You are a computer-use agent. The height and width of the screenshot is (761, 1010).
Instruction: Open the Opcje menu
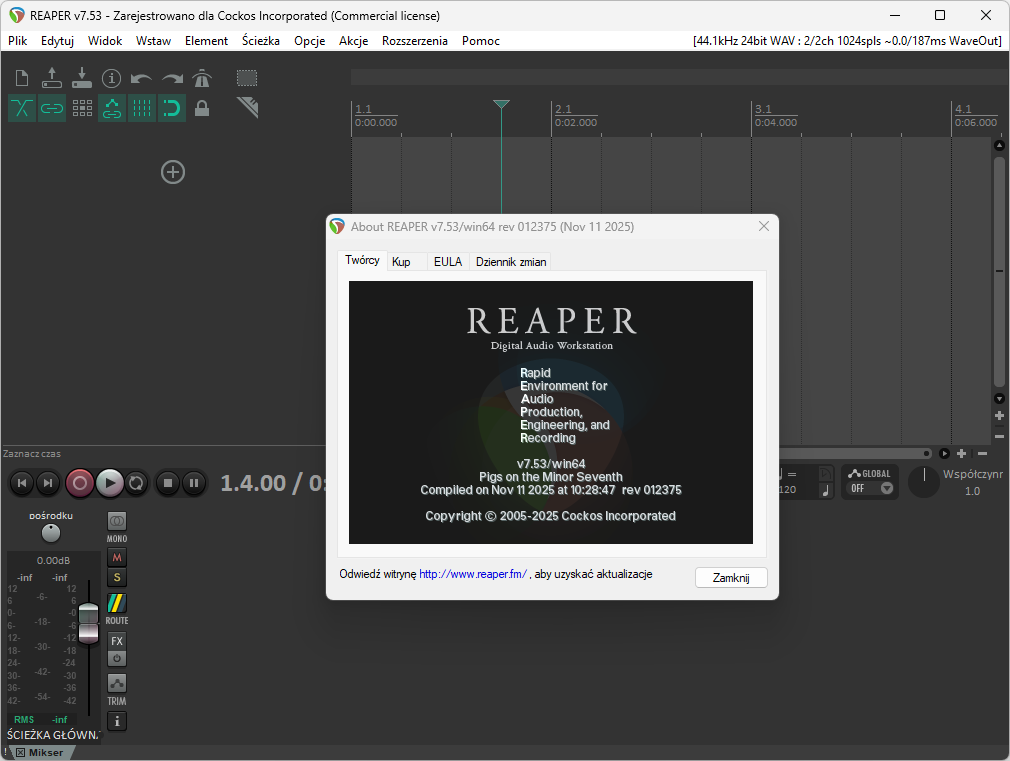(x=310, y=41)
